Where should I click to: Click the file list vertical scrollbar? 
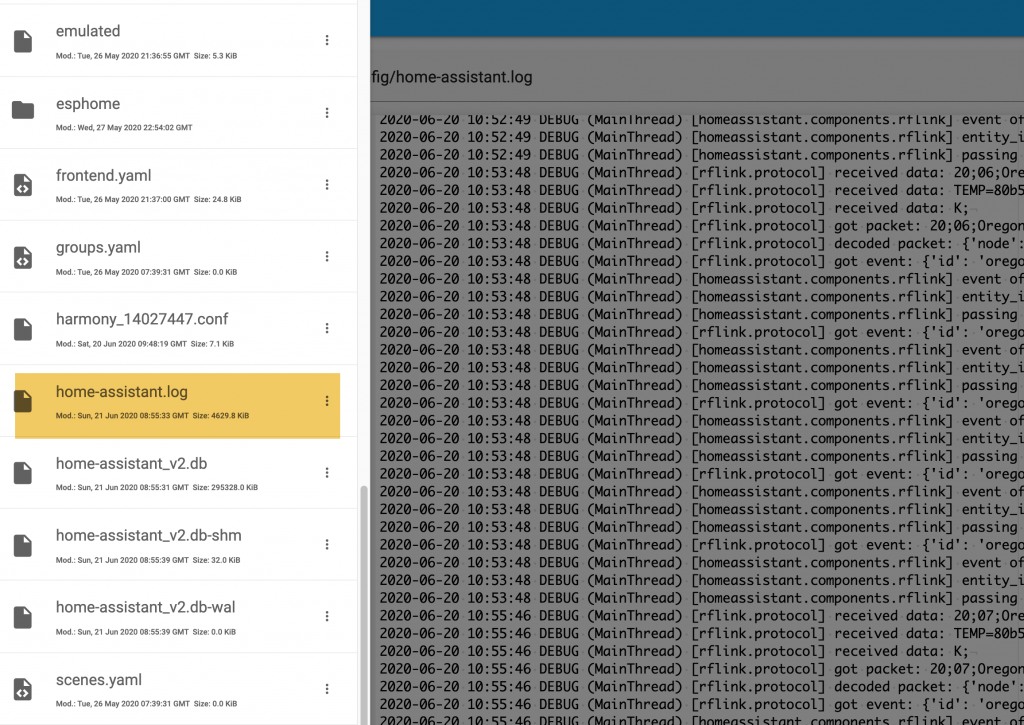click(x=363, y=600)
